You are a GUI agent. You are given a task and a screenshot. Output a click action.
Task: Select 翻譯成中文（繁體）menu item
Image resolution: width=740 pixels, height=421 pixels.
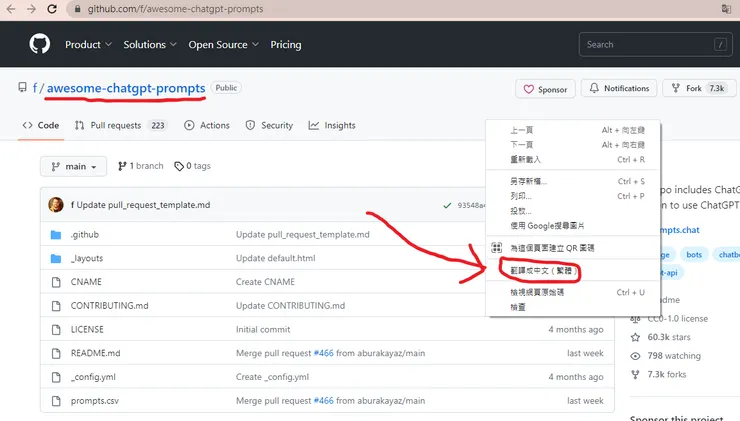pyautogui.click(x=573, y=270)
